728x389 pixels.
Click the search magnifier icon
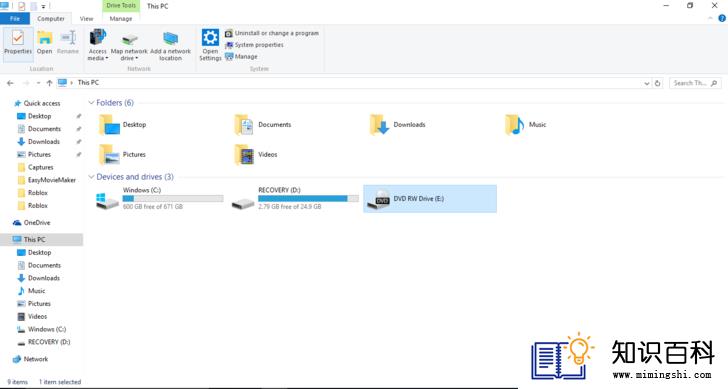[x=714, y=83]
